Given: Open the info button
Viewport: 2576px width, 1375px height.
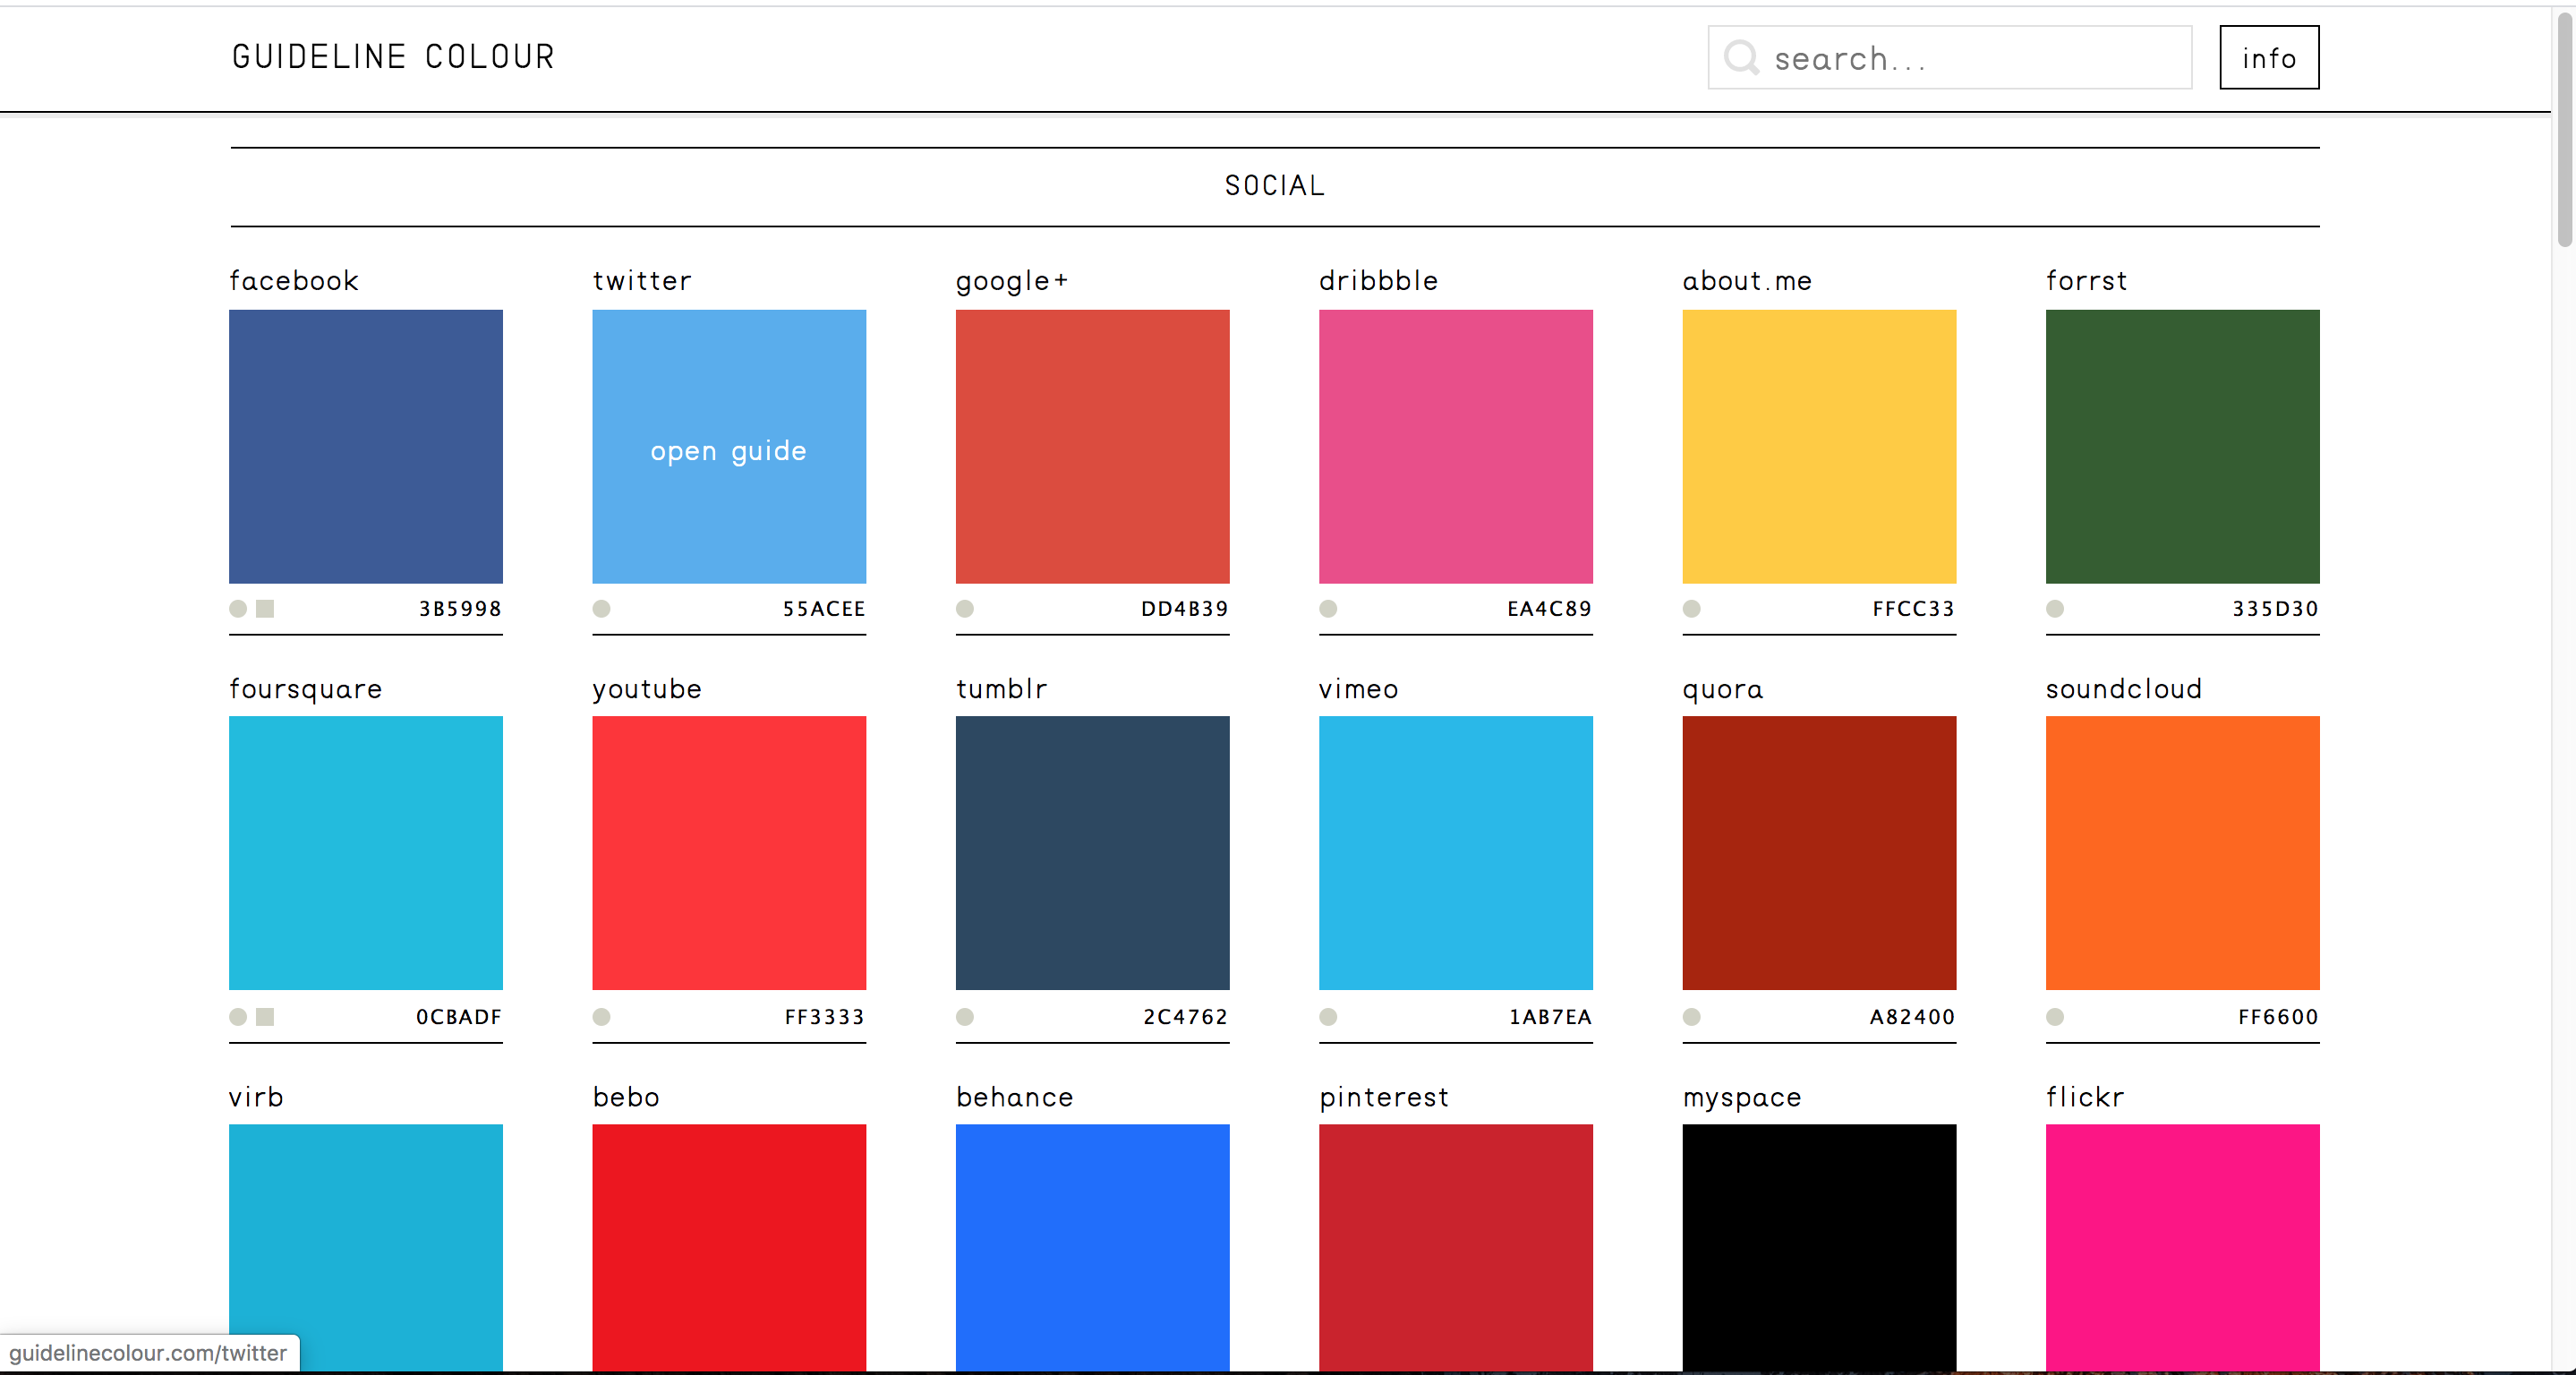Looking at the screenshot, I should 2269,58.
